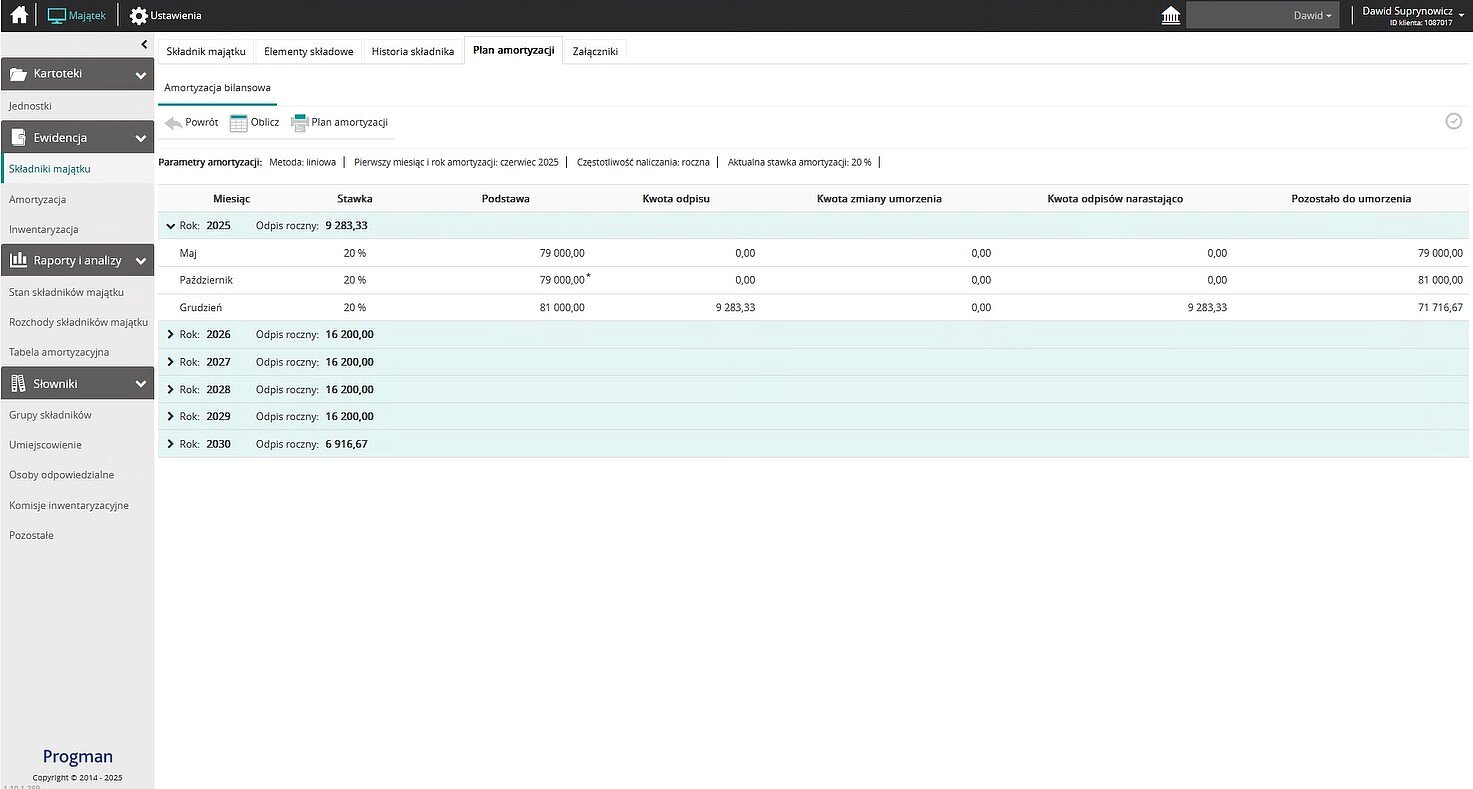The height and width of the screenshot is (789, 1473).
Task: Collapse the Kartoteki sidebar section
Action: pyautogui.click(x=141, y=74)
